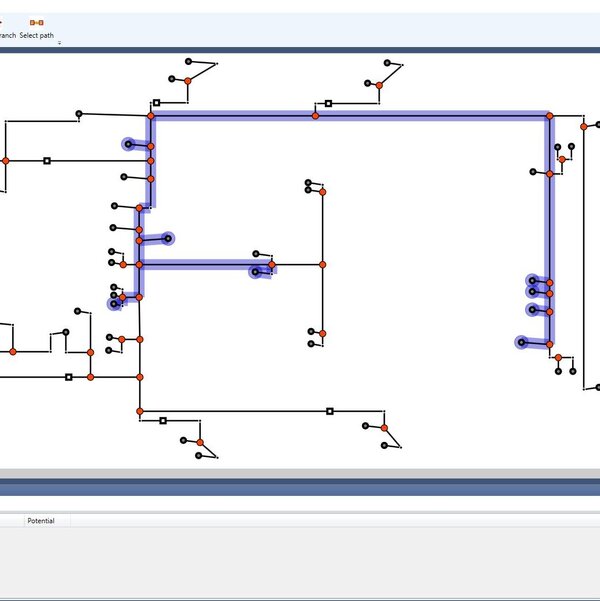The image size is (600, 601).
Task: Activate the Select path tool
Action: pyautogui.click(x=36, y=27)
